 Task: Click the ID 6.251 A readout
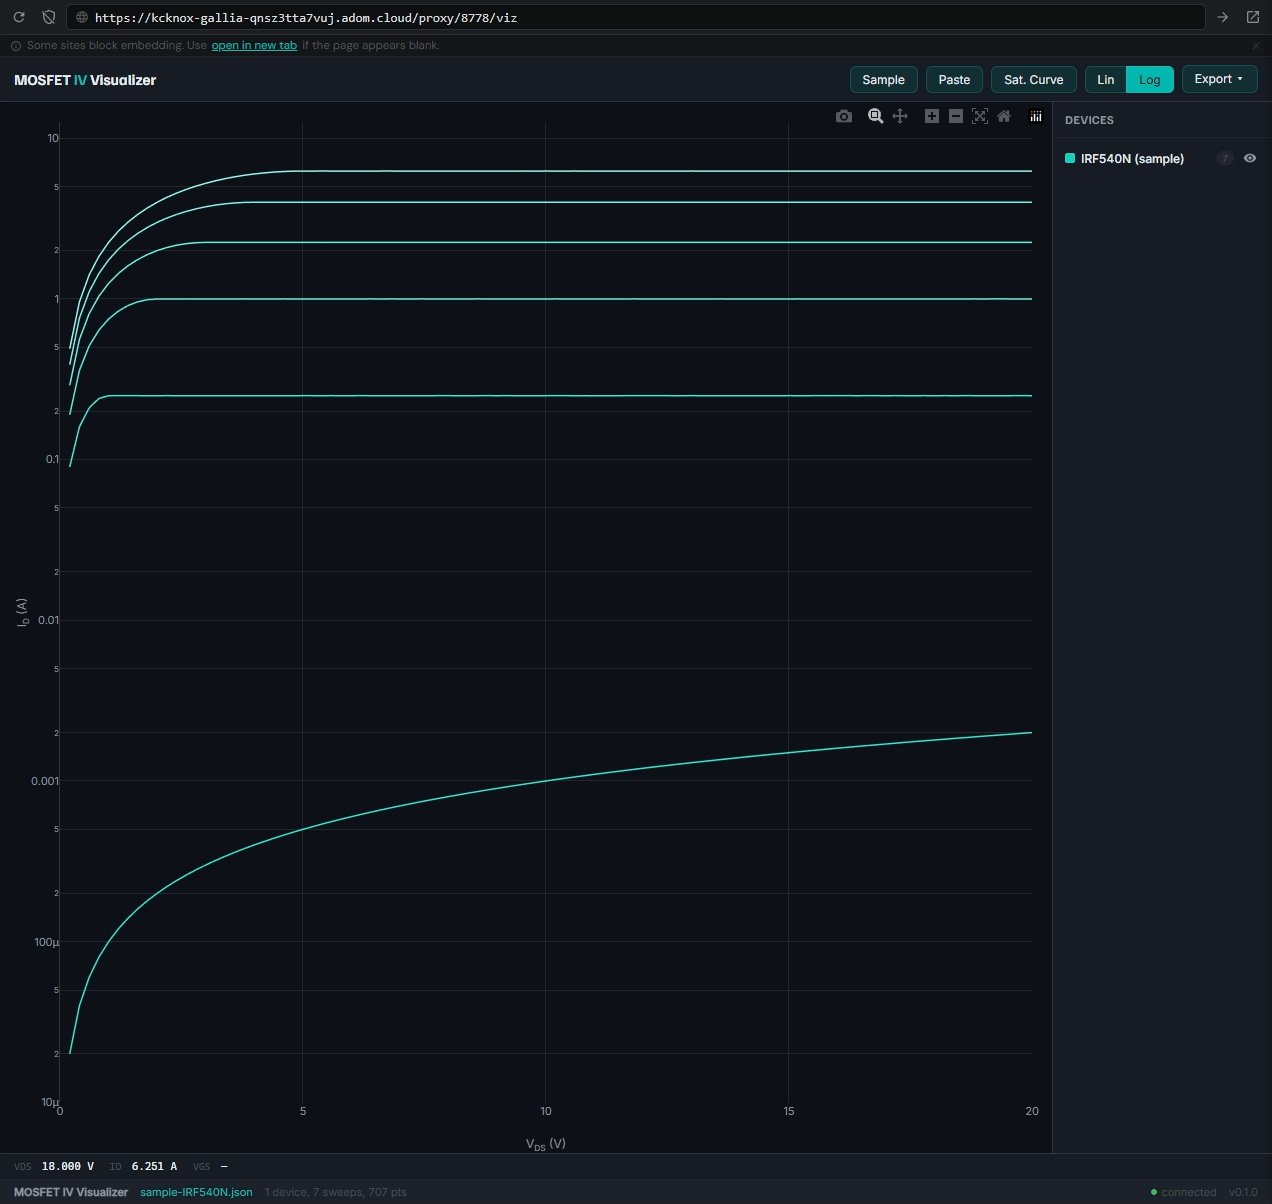tap(143, 1166)
